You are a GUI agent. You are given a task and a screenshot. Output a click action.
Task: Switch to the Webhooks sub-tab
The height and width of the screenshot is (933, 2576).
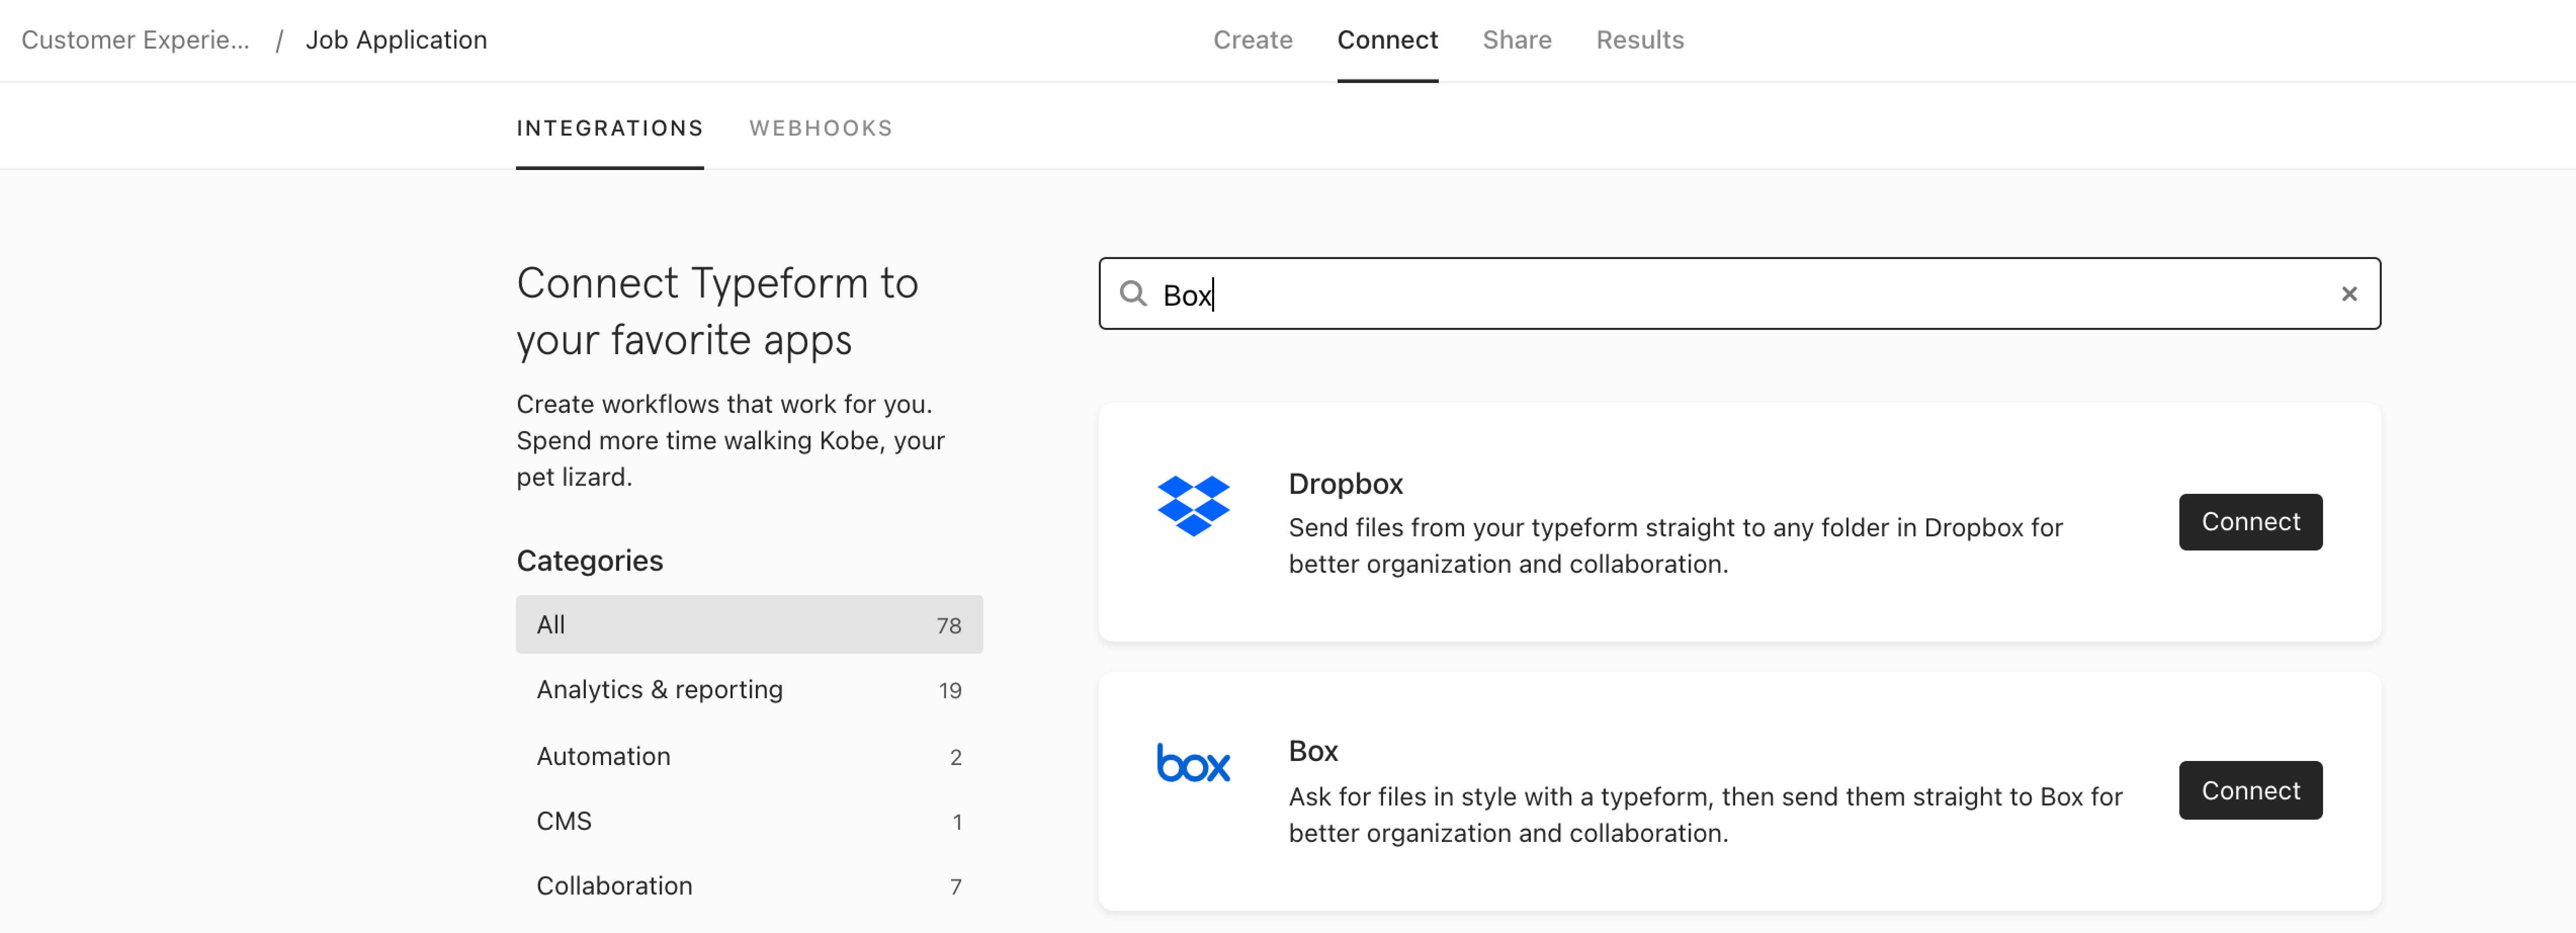click(820, 128)
